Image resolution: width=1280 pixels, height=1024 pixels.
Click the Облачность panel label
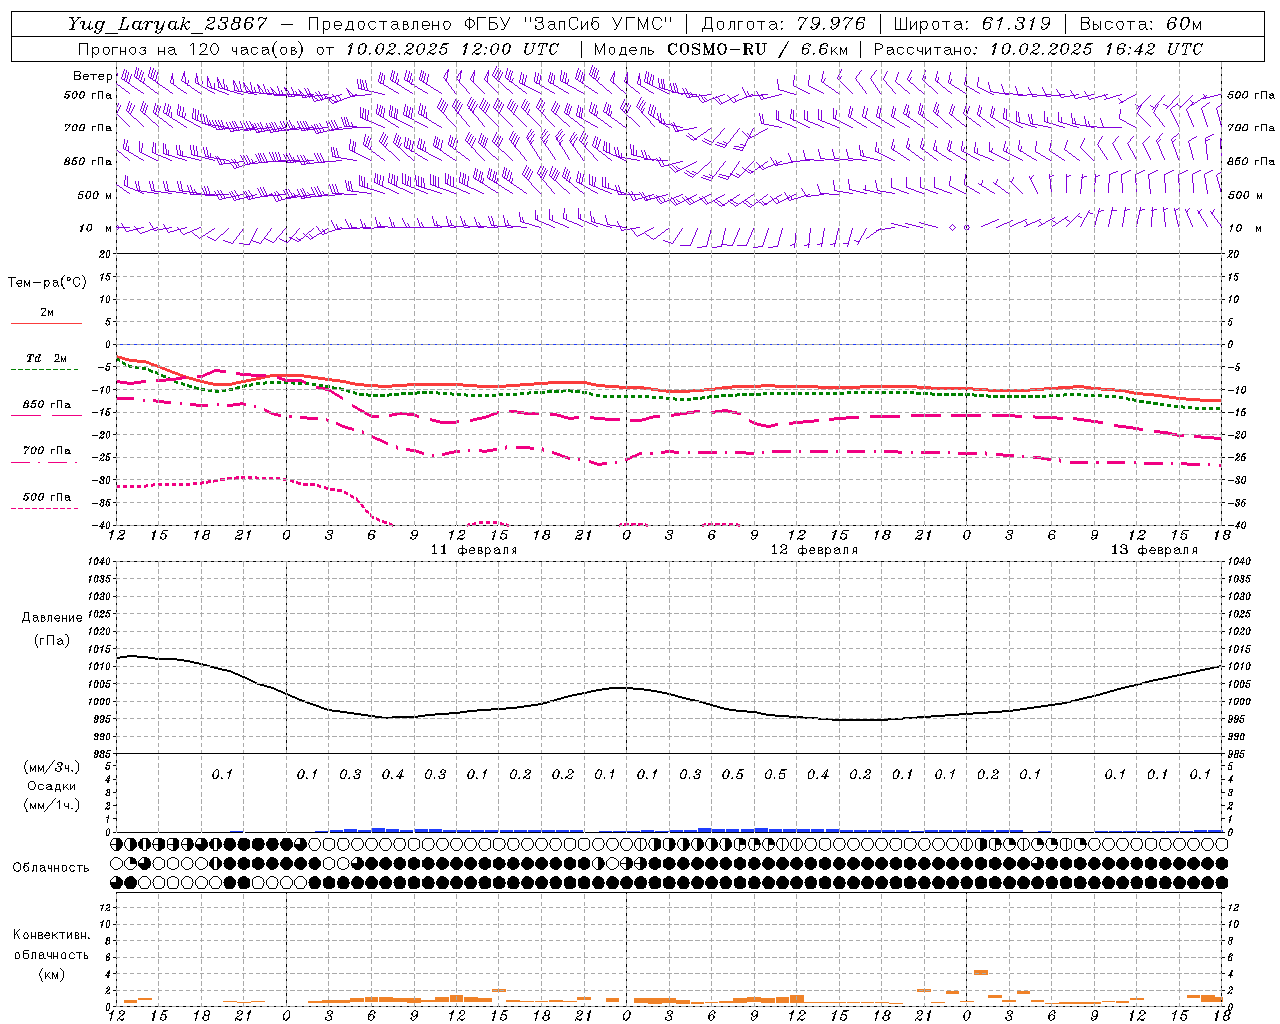51,868
